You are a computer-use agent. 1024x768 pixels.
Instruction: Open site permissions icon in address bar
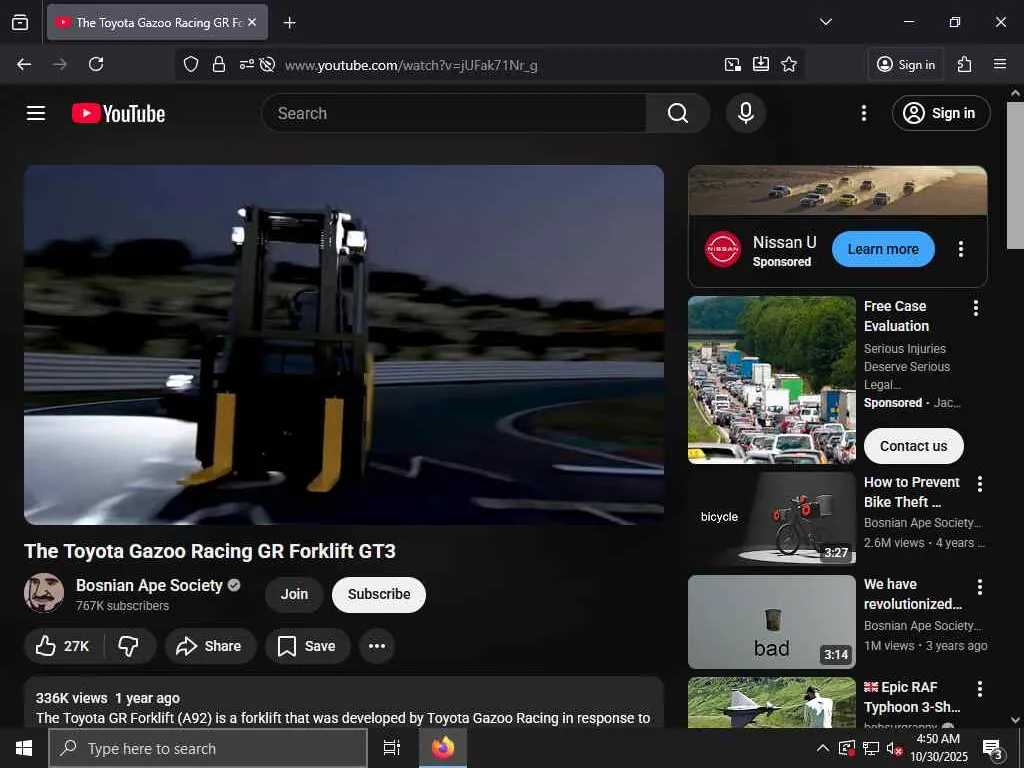[x=246, y=64]
